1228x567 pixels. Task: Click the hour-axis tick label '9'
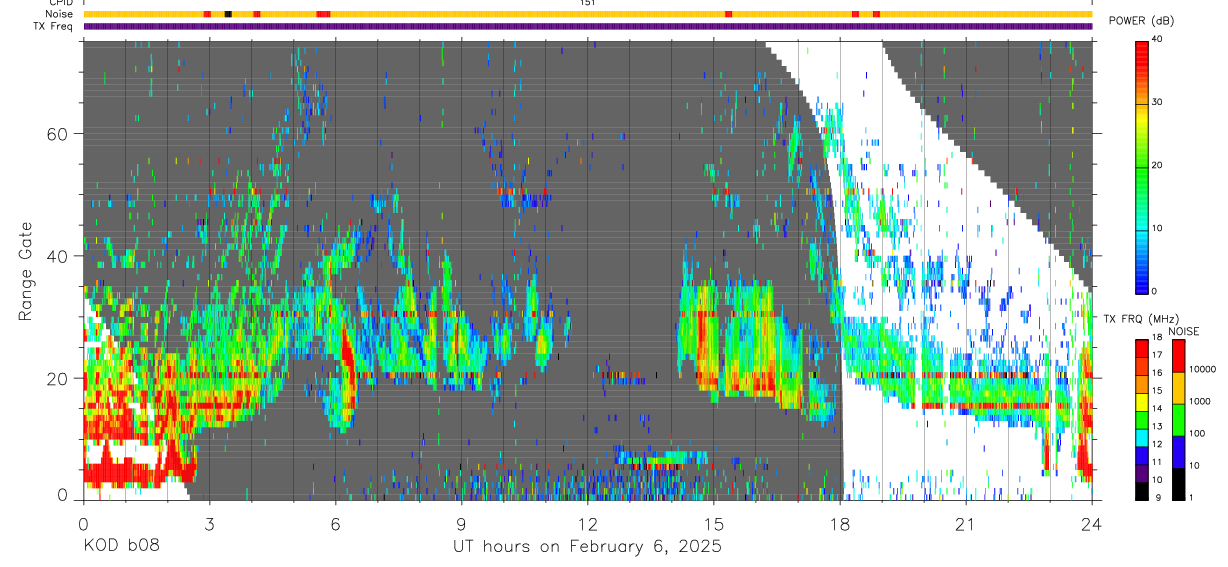pos(461,523)
